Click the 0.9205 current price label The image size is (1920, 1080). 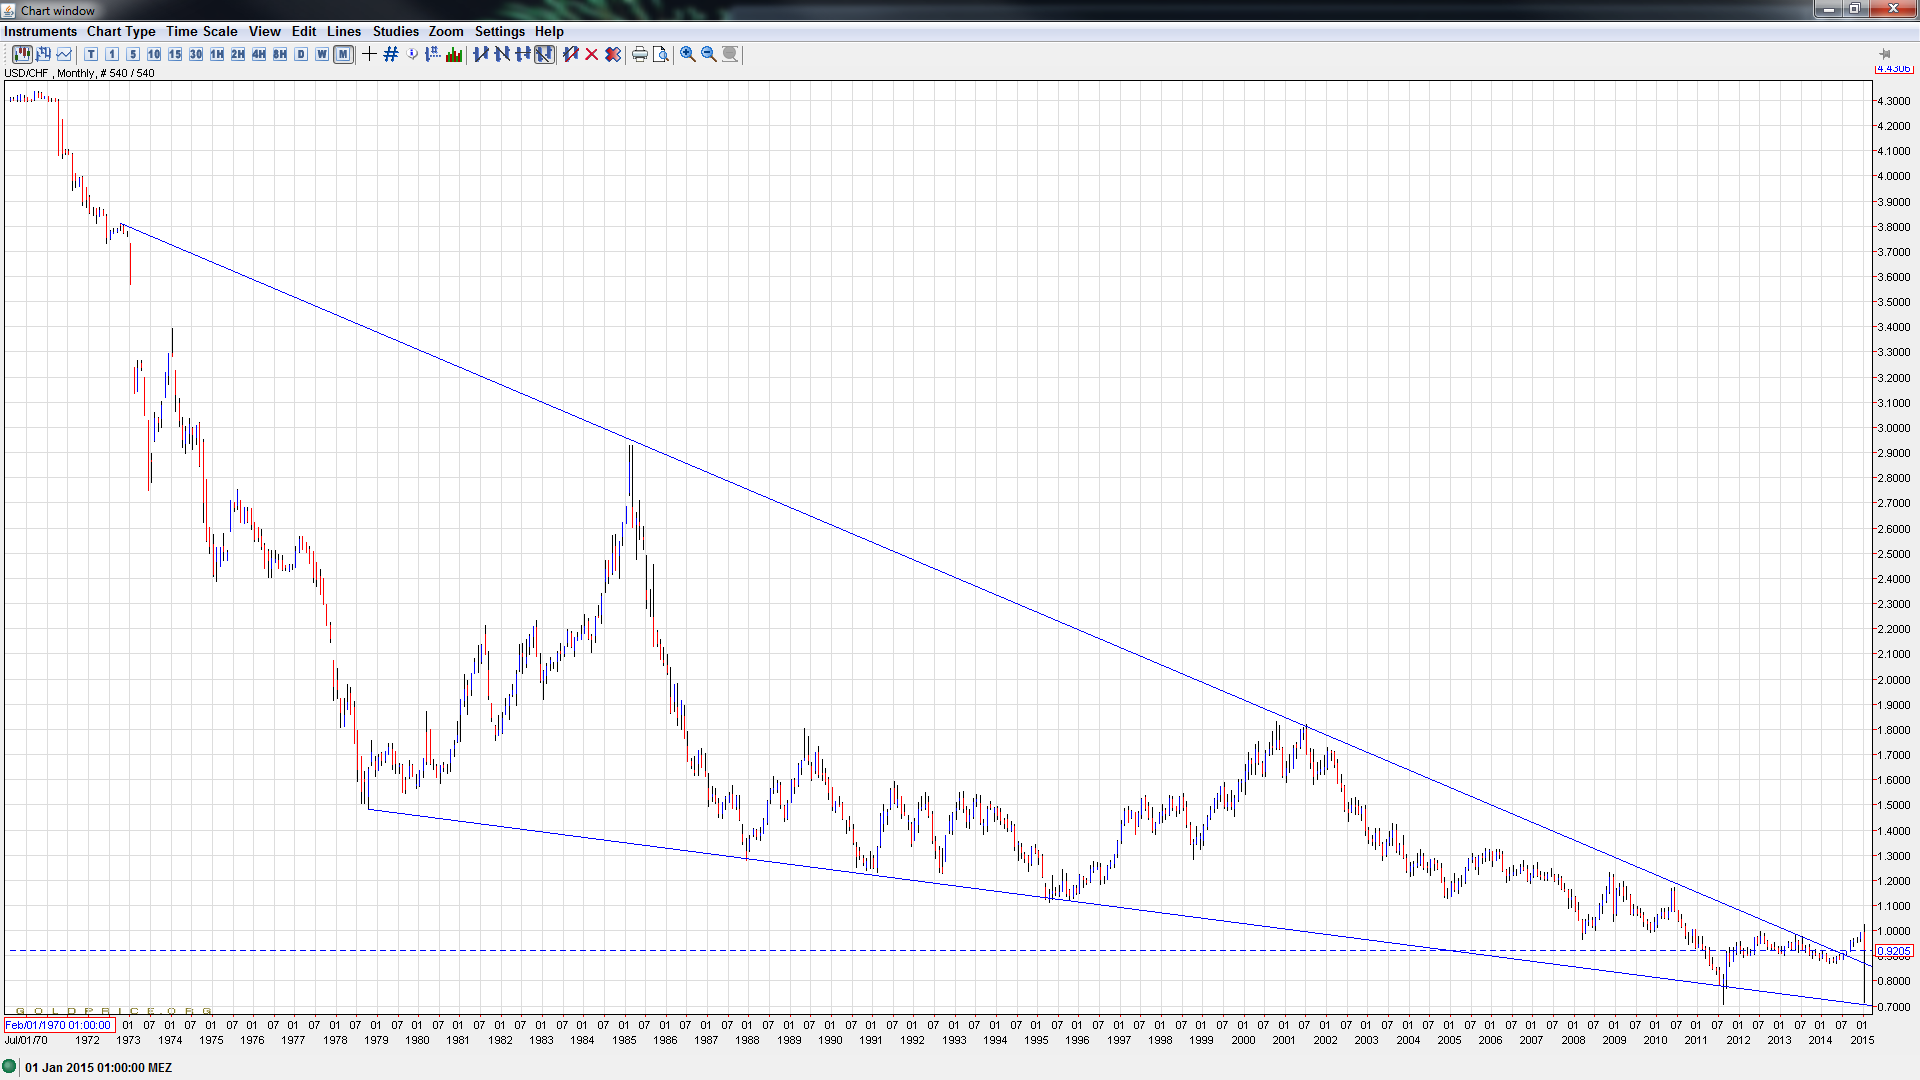(x=1893, y=952)
